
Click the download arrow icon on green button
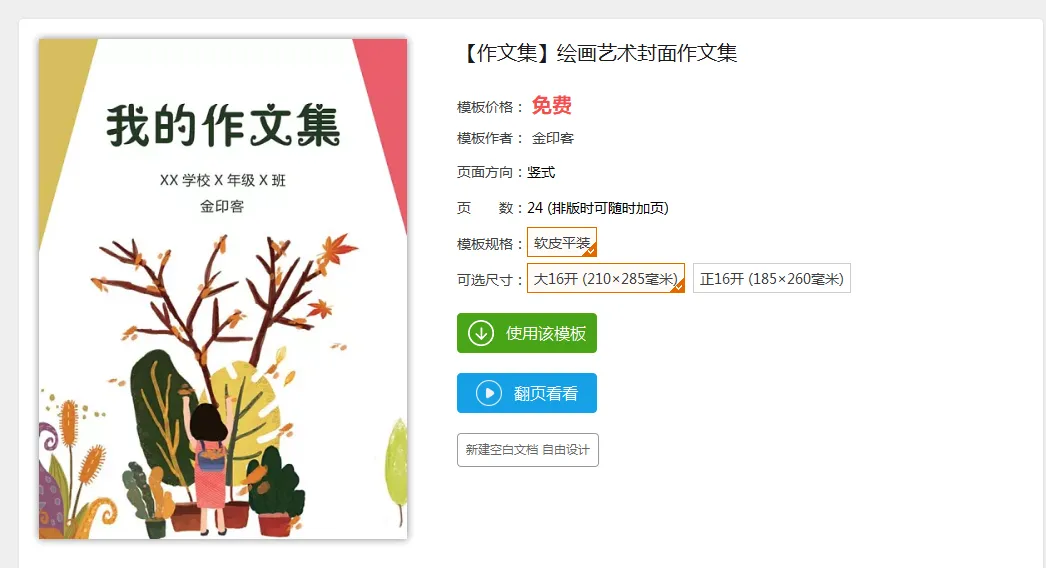tap(480, 333)
